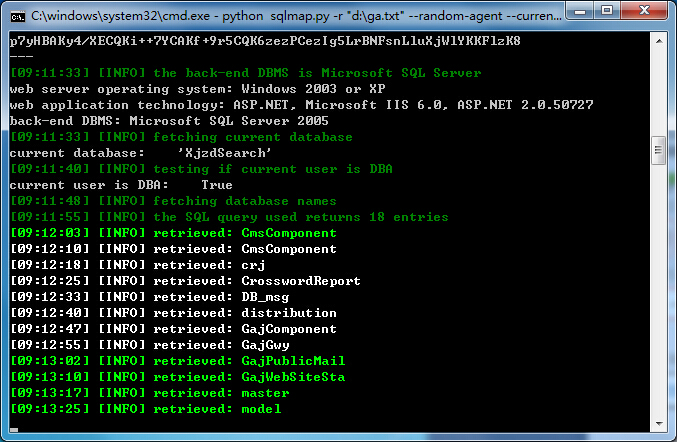Click the 'web application technology: ASP.NET' line

click(x=301, y=104)
